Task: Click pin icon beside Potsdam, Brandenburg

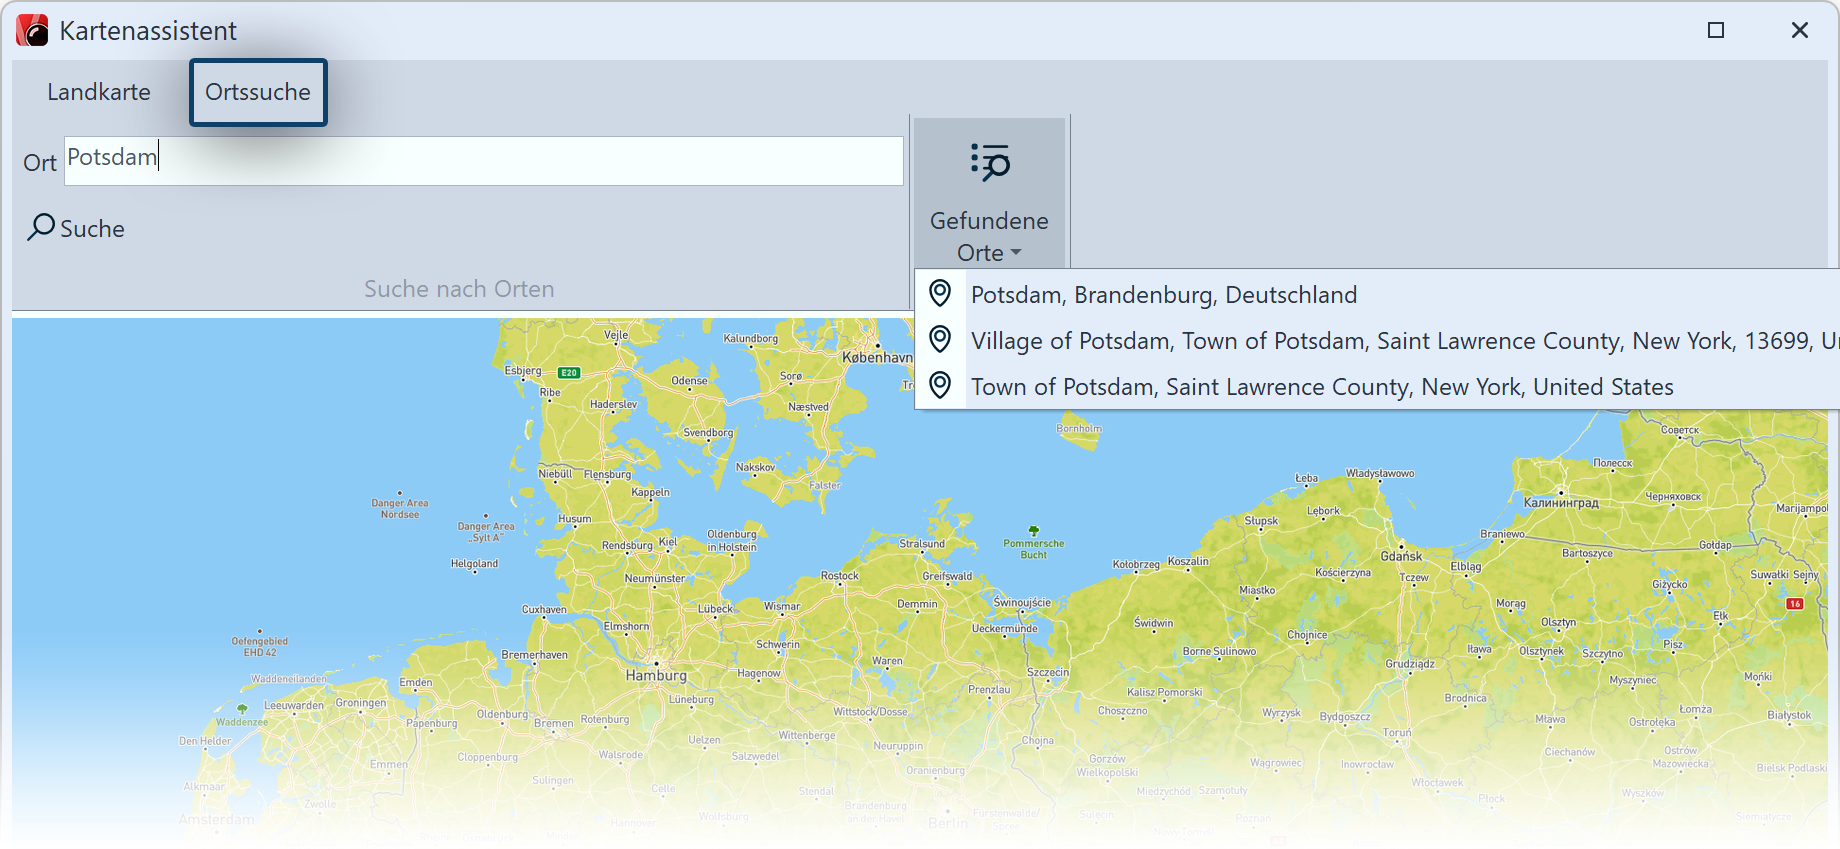Action: pyautogui.click(x=940, y=293)
